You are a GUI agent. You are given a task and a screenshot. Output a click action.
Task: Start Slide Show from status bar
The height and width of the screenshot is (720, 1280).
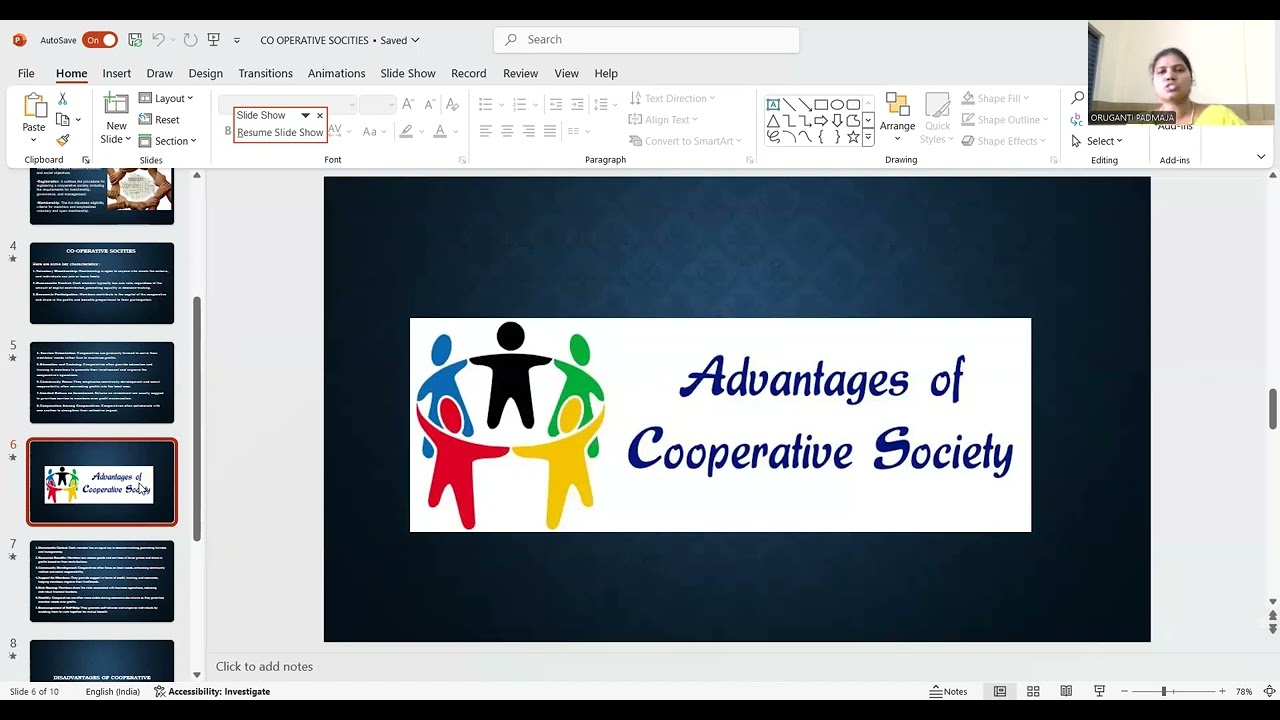[1099, 691]
